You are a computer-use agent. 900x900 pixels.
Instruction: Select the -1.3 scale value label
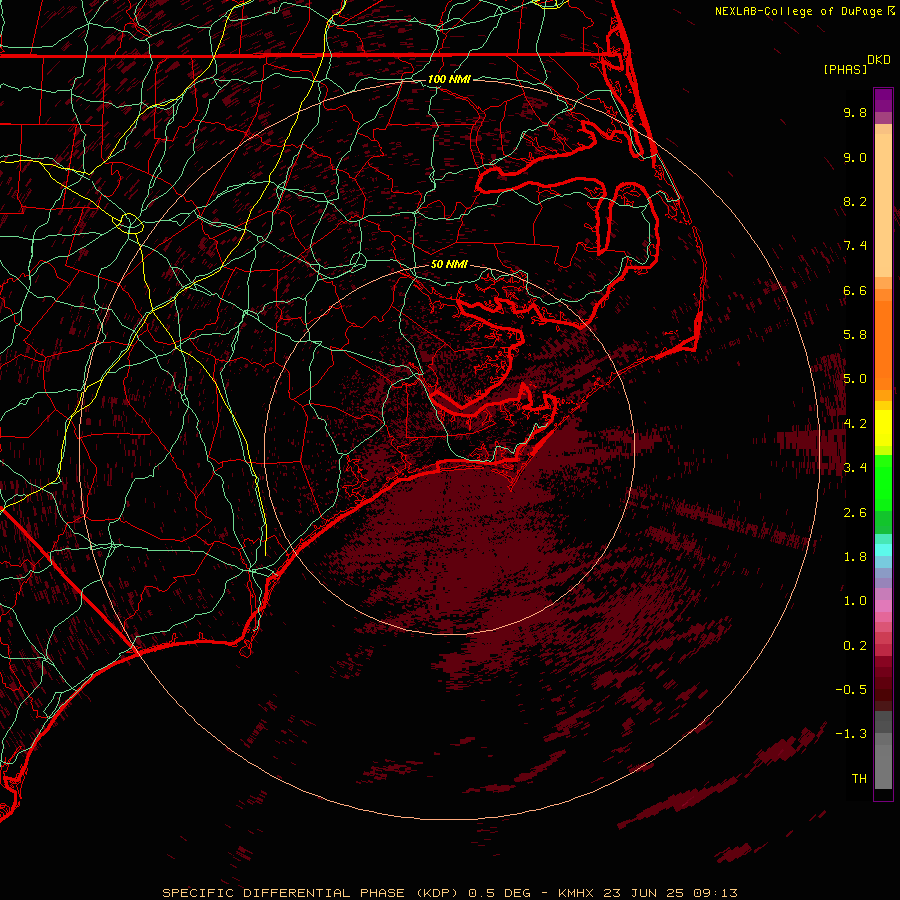click(x=851, y=734)
